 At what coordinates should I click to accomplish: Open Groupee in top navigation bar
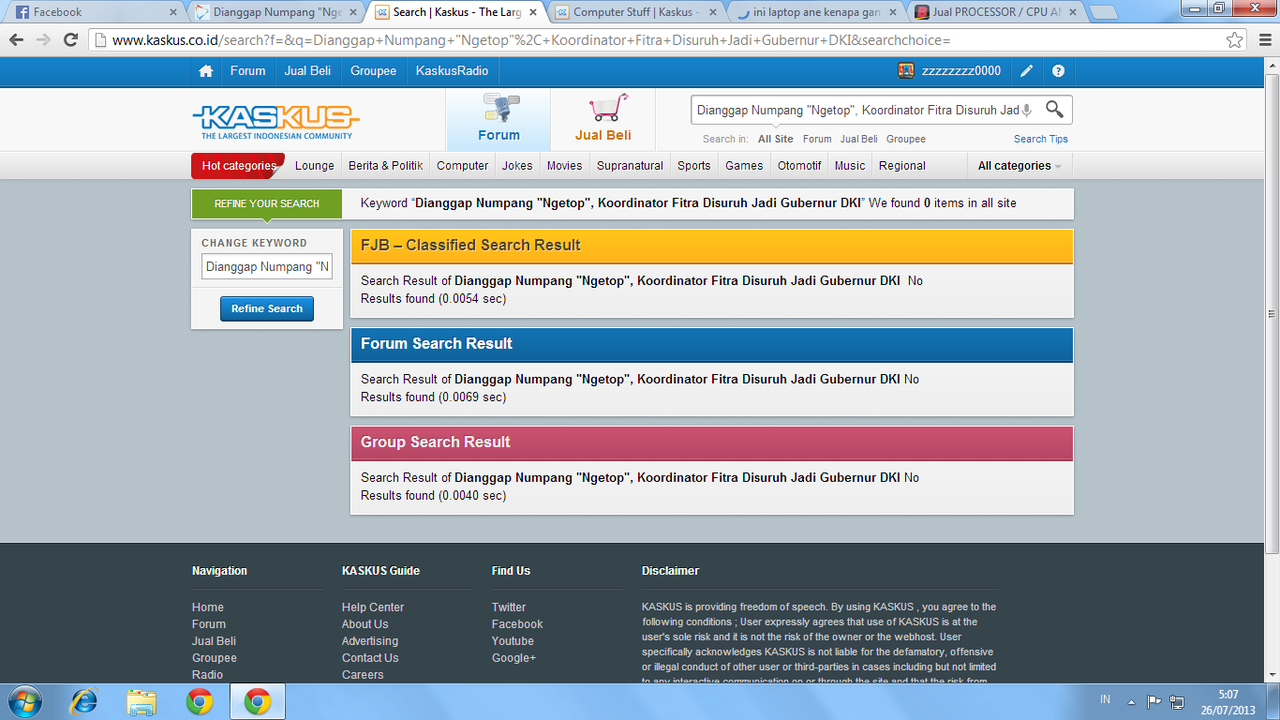373,71
